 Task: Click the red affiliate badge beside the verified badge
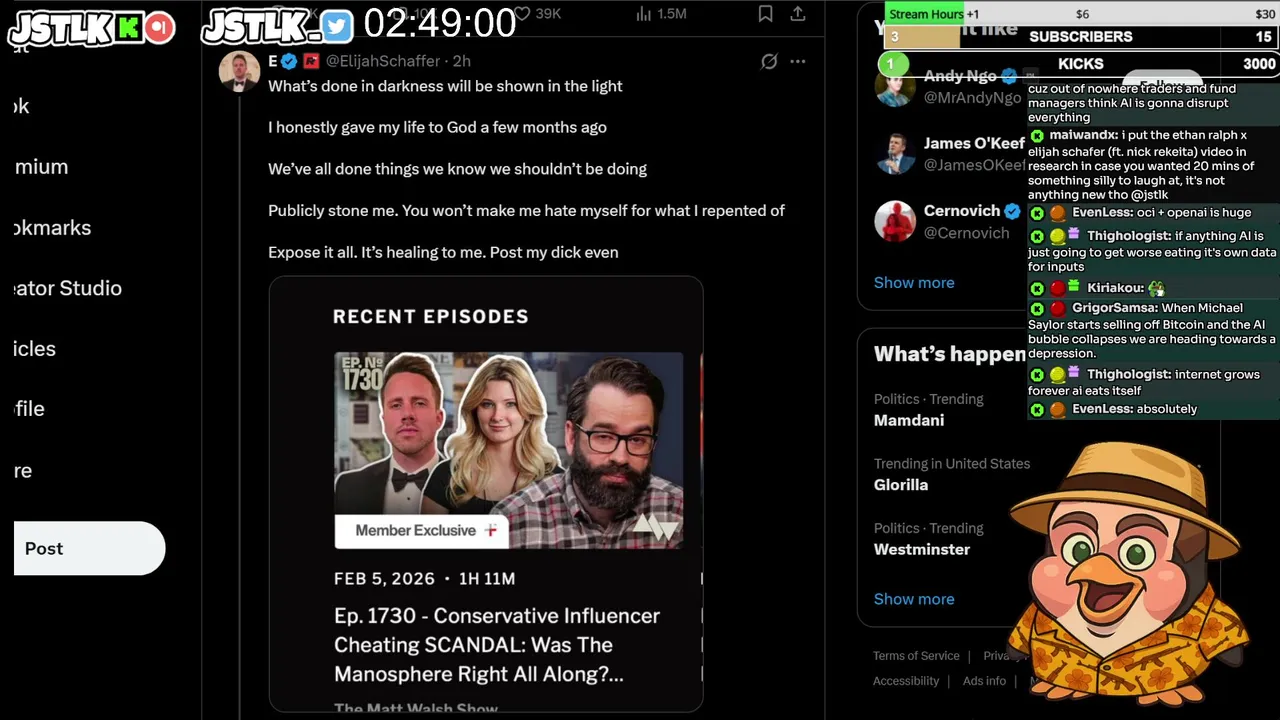311,61
